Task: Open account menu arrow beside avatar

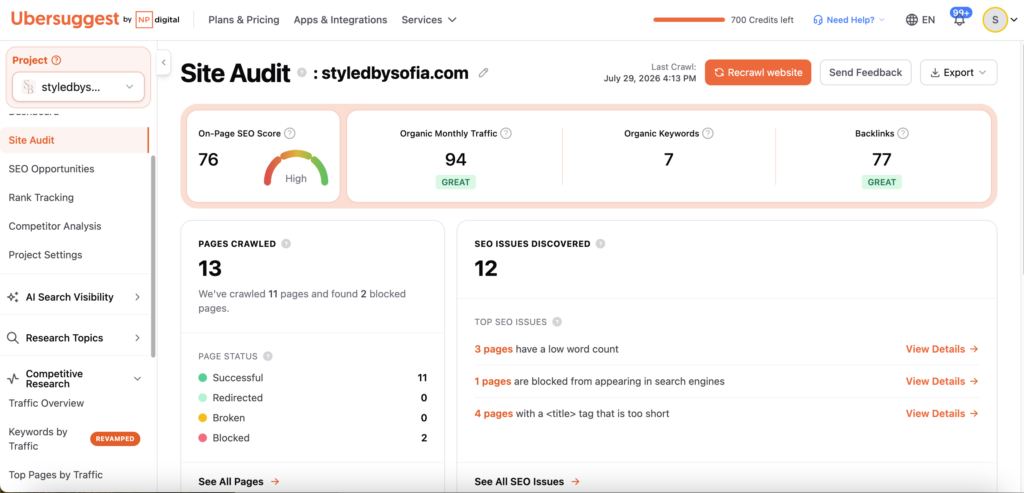Action: tap(1014, 20)
